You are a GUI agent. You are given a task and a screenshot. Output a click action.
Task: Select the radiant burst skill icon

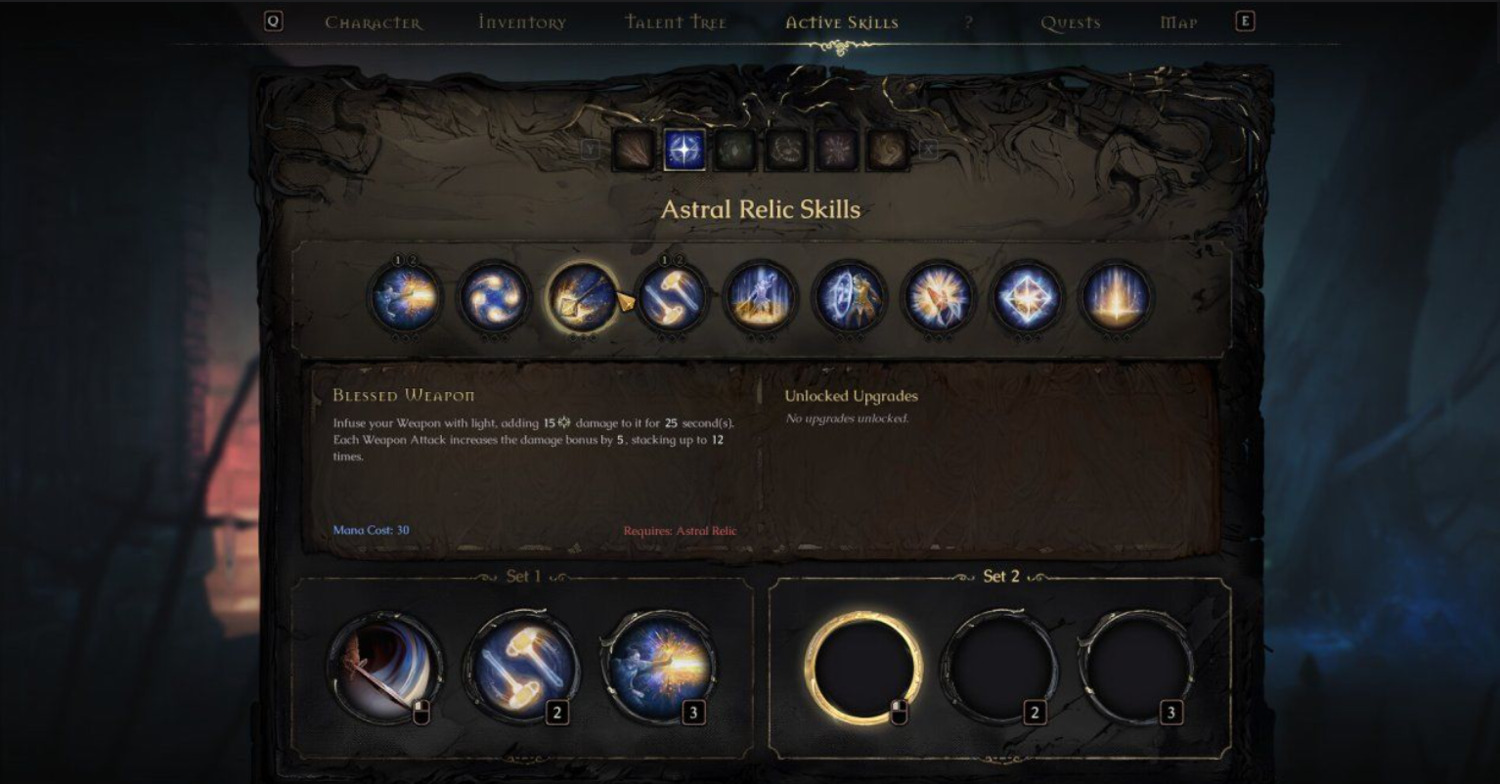pyautogui.click(x=939, y=298)
